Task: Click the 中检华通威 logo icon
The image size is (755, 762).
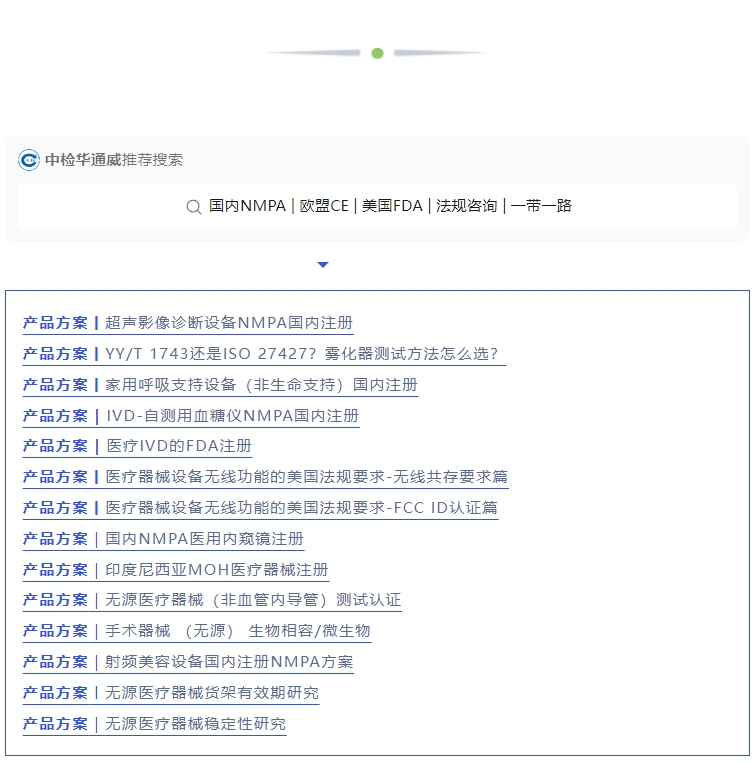Action: 29,160
